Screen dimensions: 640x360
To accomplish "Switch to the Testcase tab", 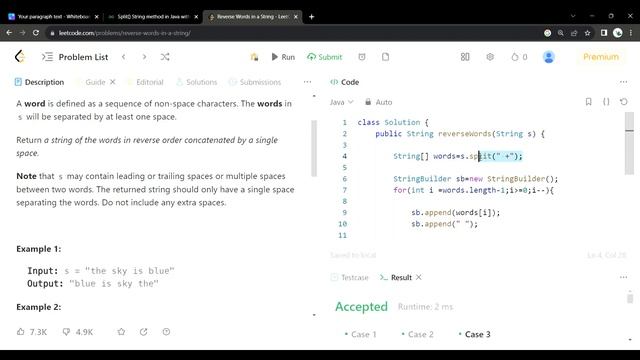I will 350,278.
